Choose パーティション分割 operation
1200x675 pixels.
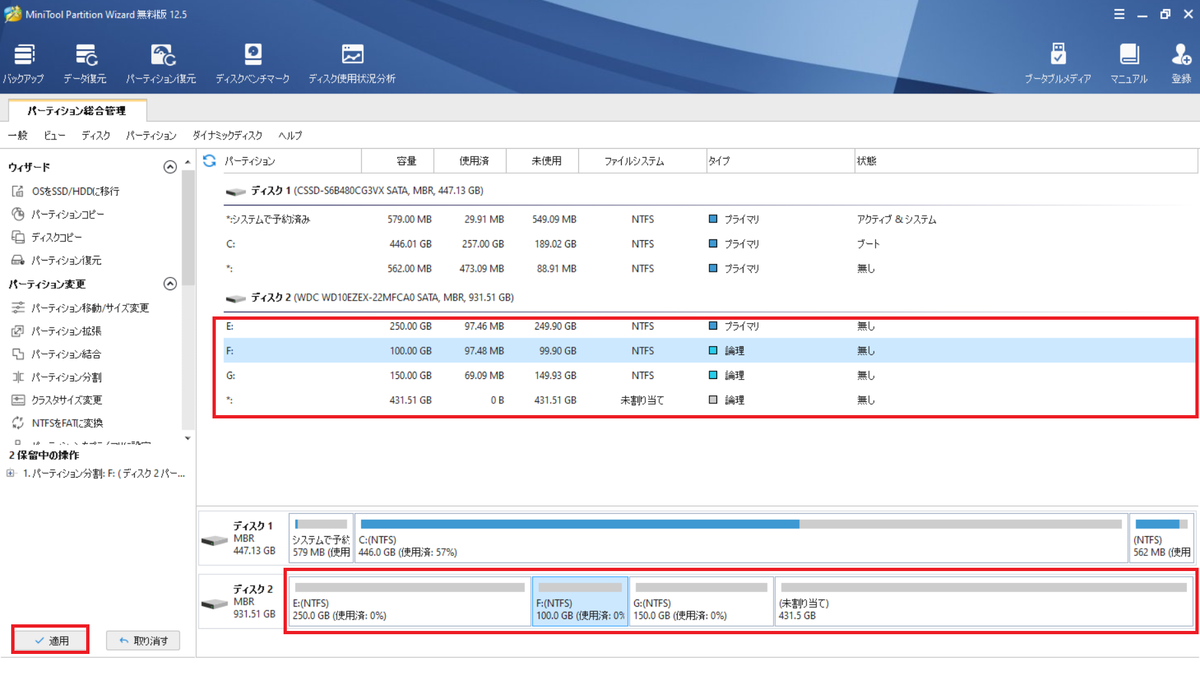56,377
